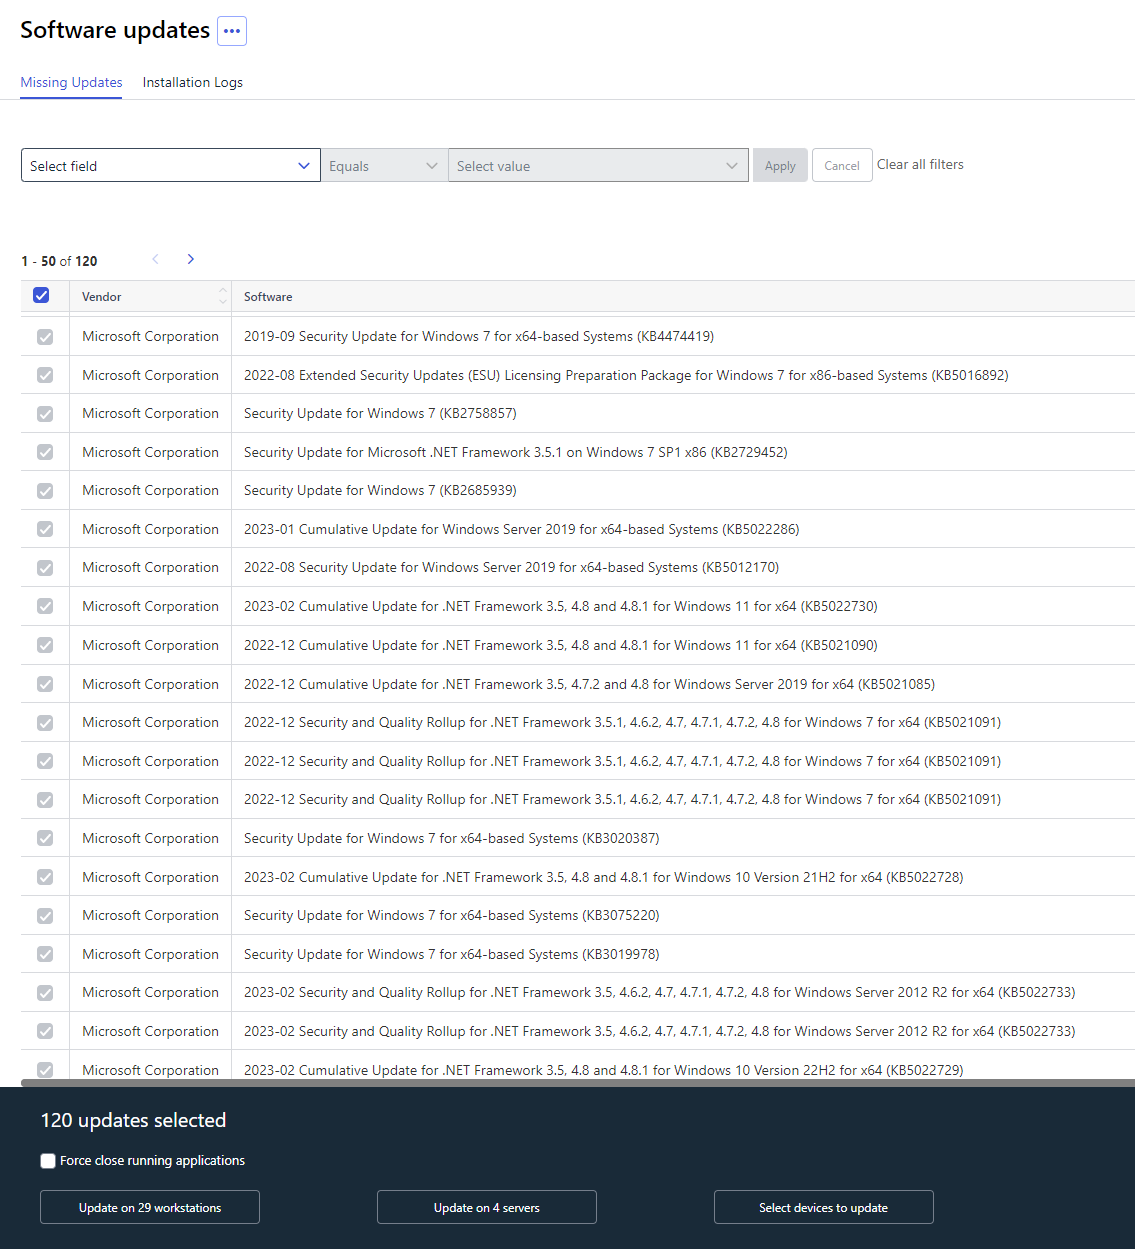Open the more options menu beside Software updates

coord(232,31)
